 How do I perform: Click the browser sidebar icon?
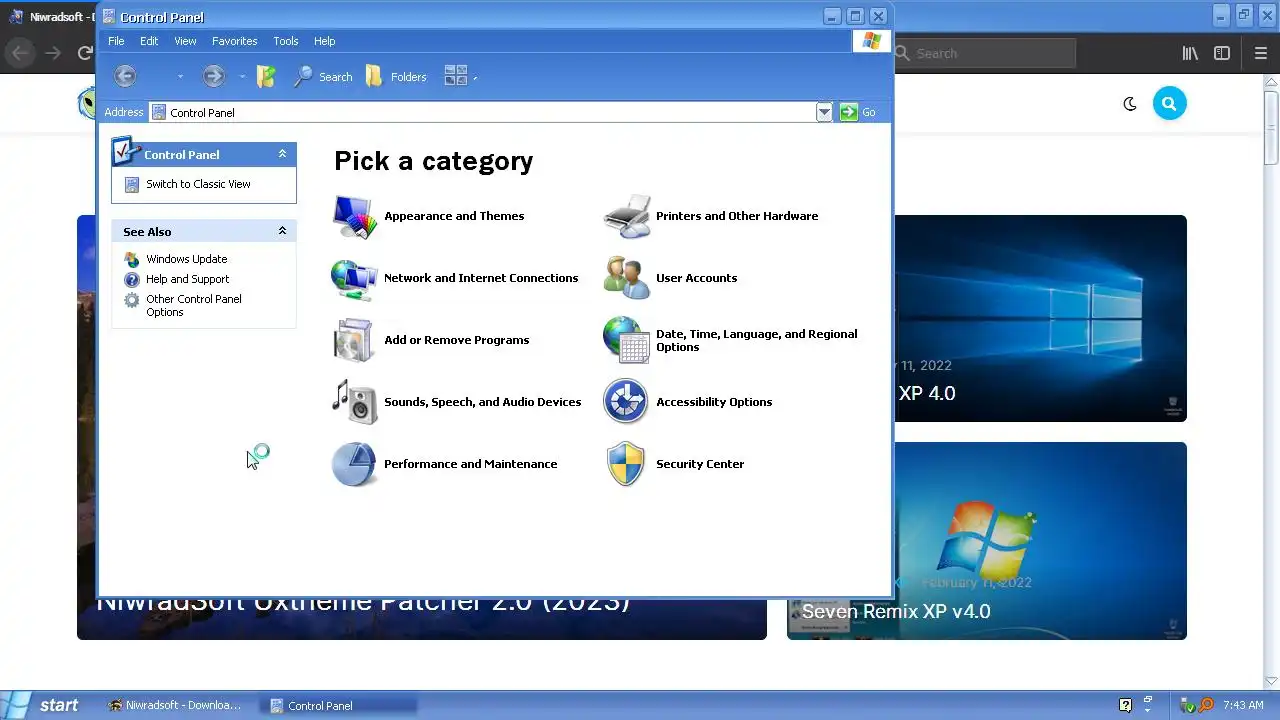tap(1222, 54)
